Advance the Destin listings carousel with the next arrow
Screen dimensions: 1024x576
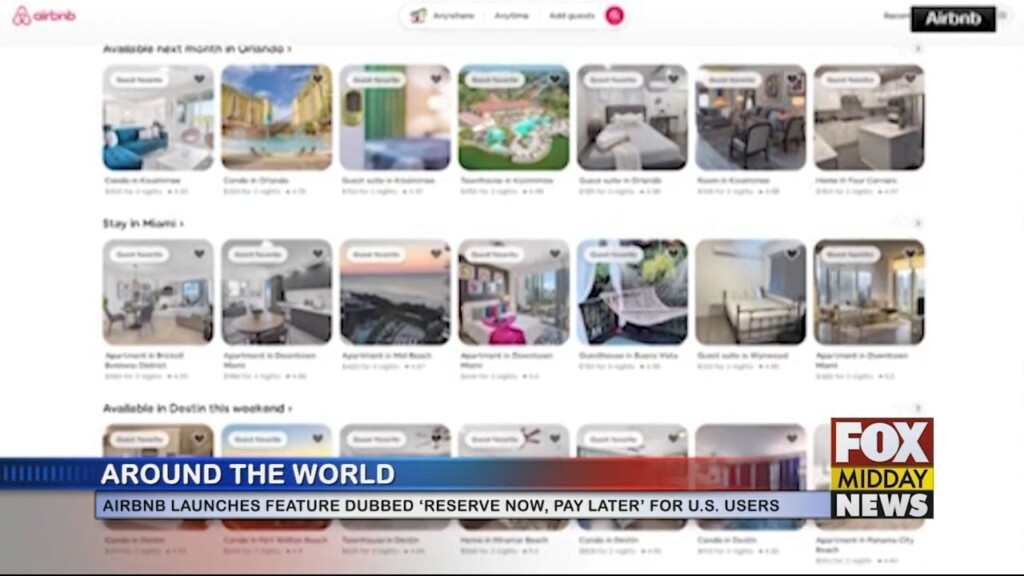coord(918,408)
